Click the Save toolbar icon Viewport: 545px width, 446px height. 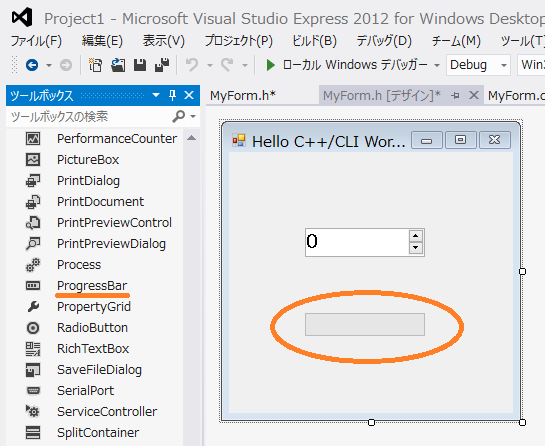140,65
